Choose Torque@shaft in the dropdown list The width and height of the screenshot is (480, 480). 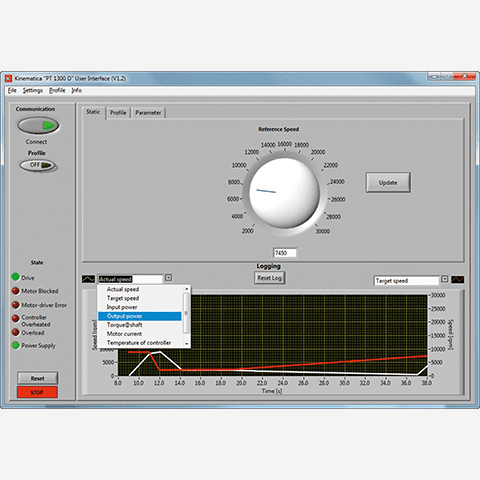click(x=140, y=325)
